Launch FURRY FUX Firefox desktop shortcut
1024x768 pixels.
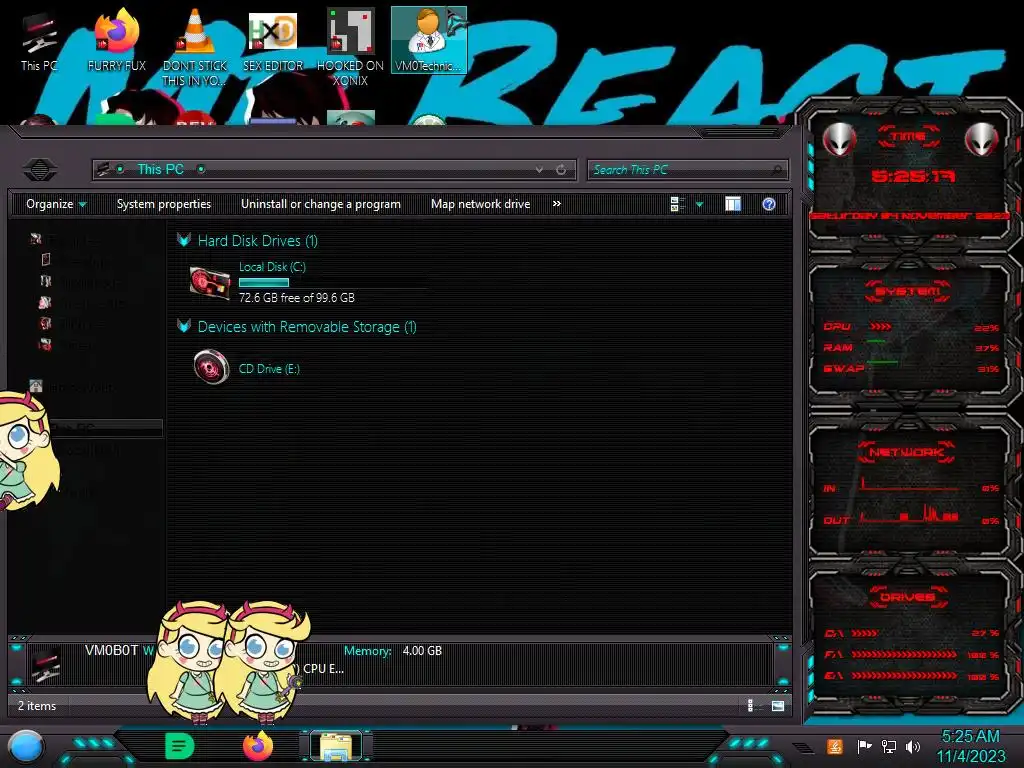[x=117, y=40]
